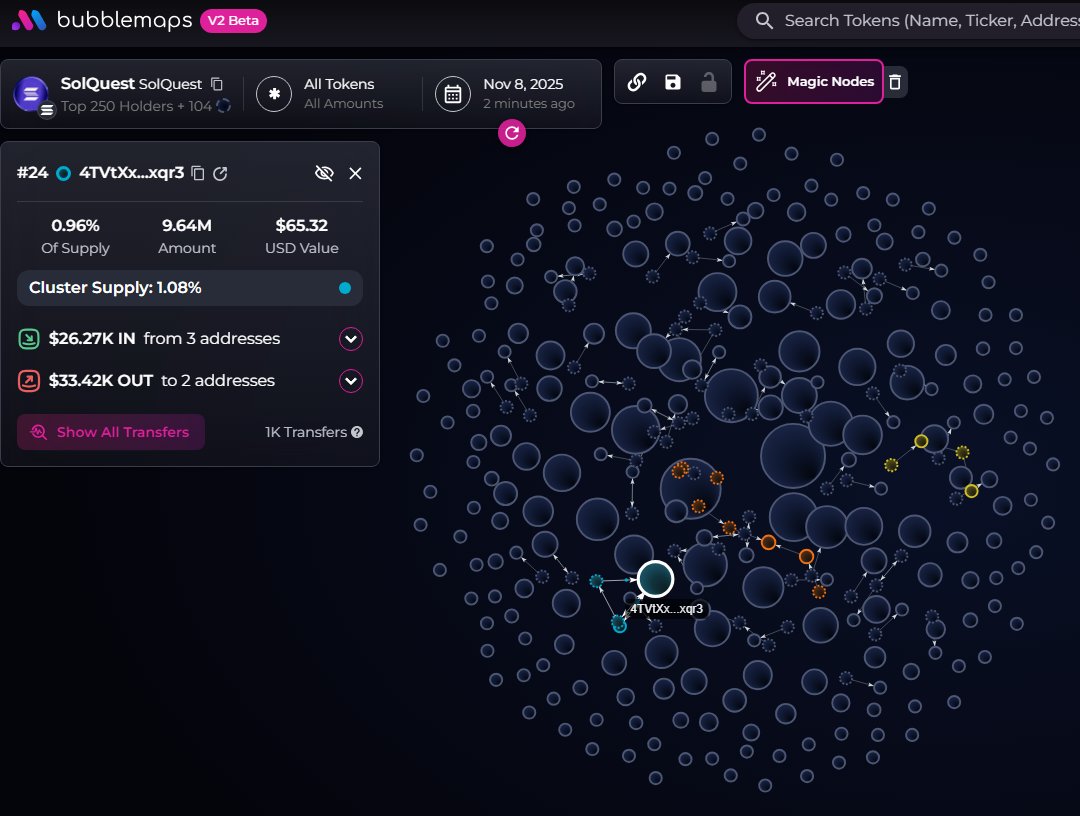Viewport: 1080px width, 816px height.
Task: Expand the $33.42K OUT addresses list
Action: 350,381
